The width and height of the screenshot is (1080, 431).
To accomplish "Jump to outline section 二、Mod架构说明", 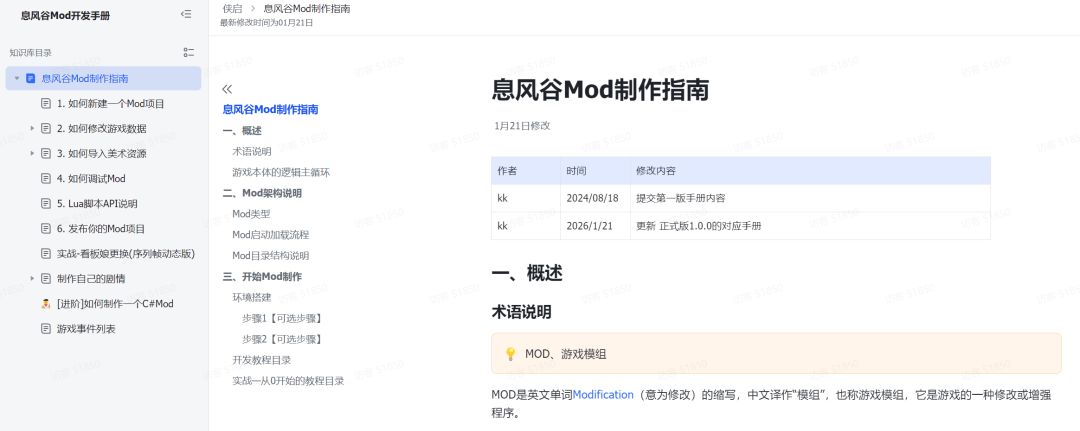I will pos(262,193).
